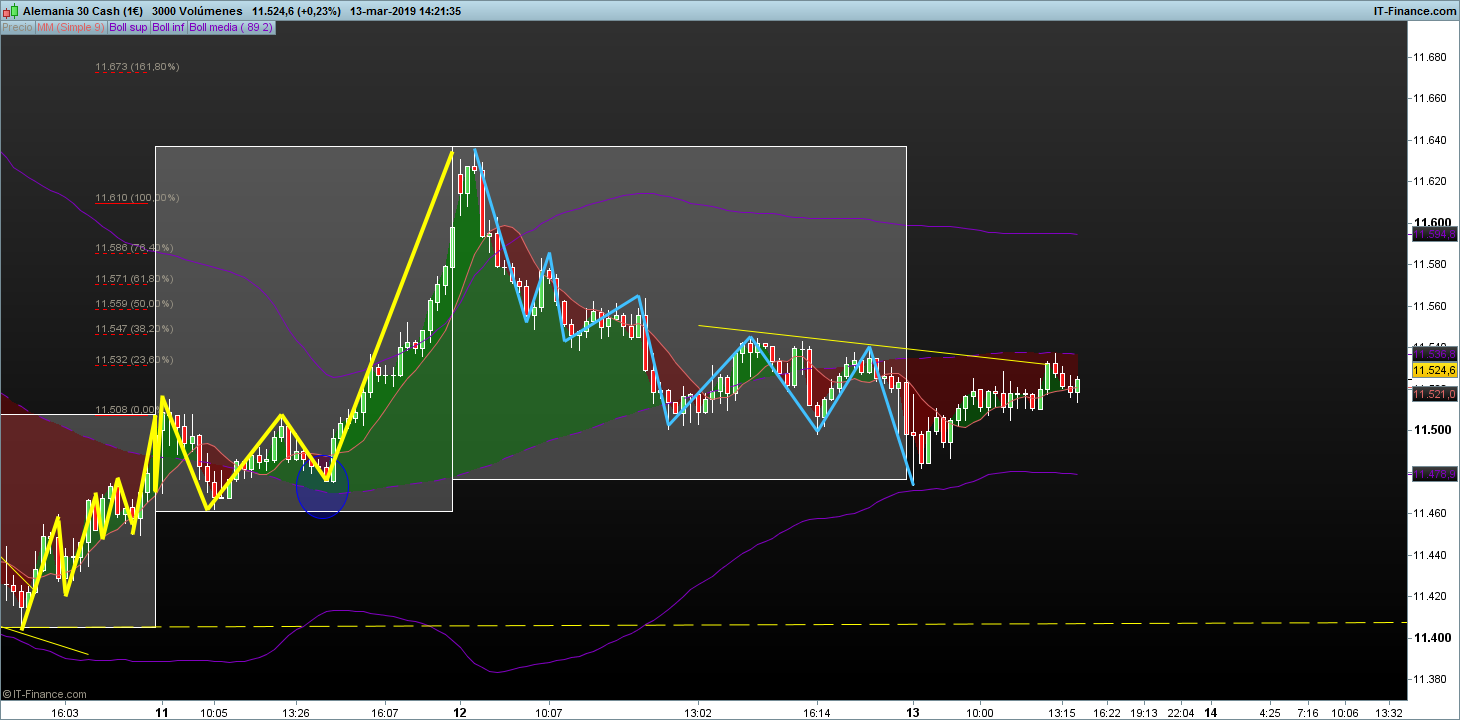Click the Boll sup indicator label
This screenshot has width=1460, height=720.
[x=127, y=28]
